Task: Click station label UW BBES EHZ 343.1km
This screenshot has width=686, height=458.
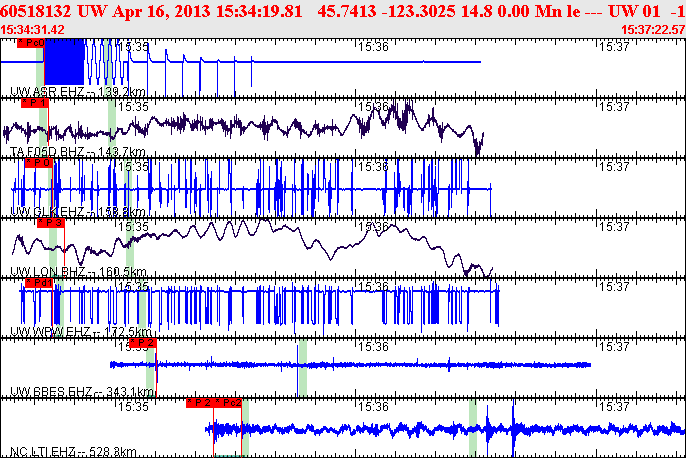Action: (82, 392)
